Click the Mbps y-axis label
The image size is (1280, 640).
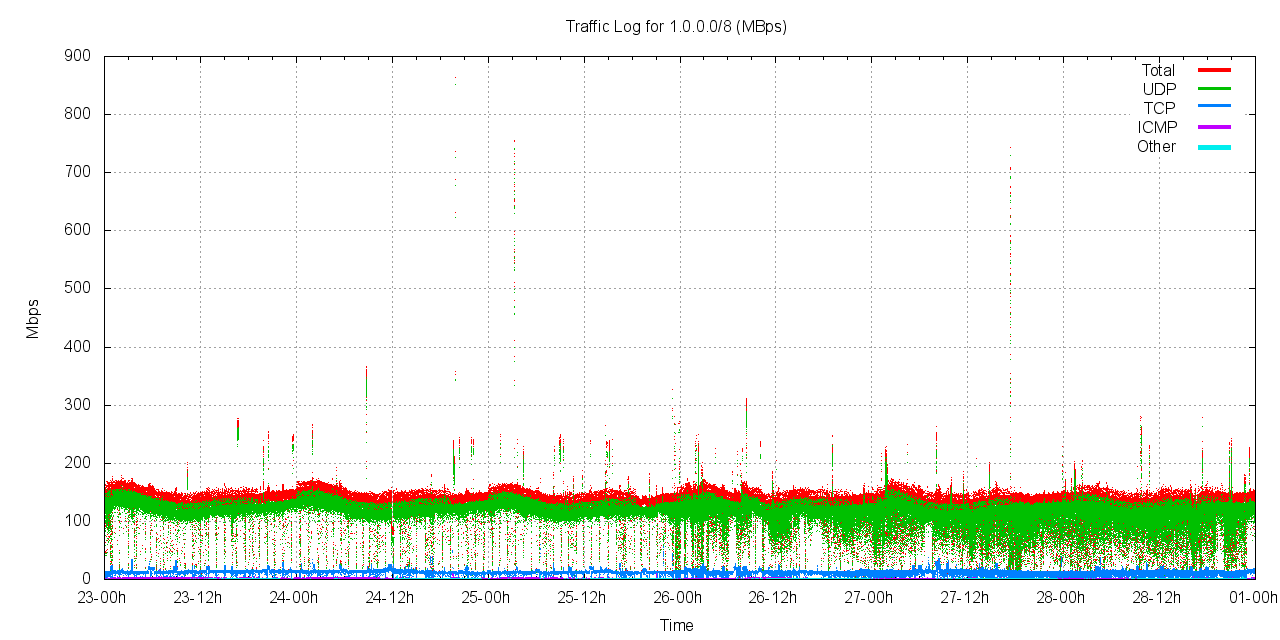pyautogui.click(x=33, y=318)
